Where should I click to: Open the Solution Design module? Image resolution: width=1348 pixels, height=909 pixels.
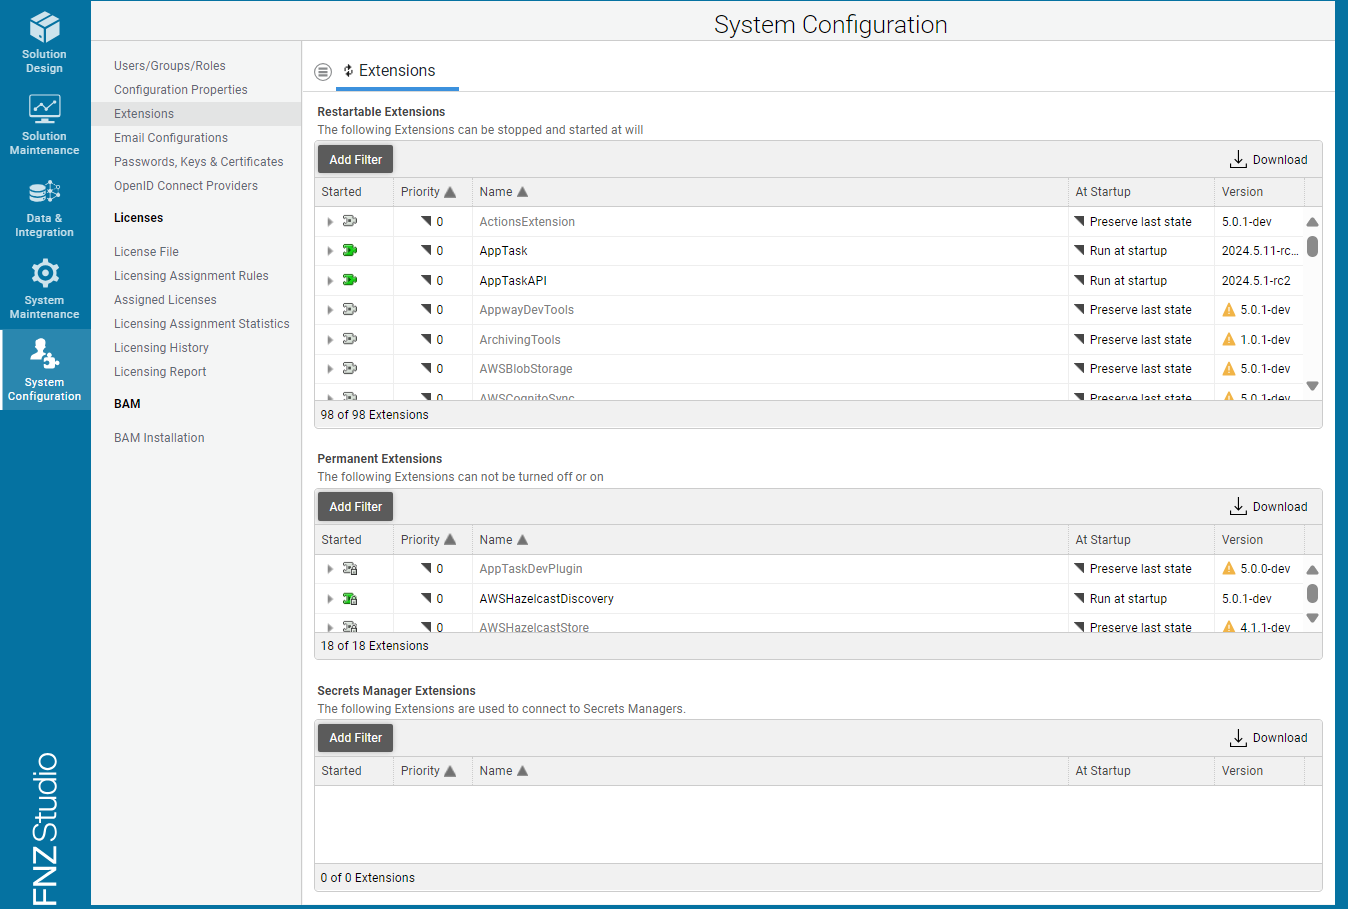click(x=45, y=42)
